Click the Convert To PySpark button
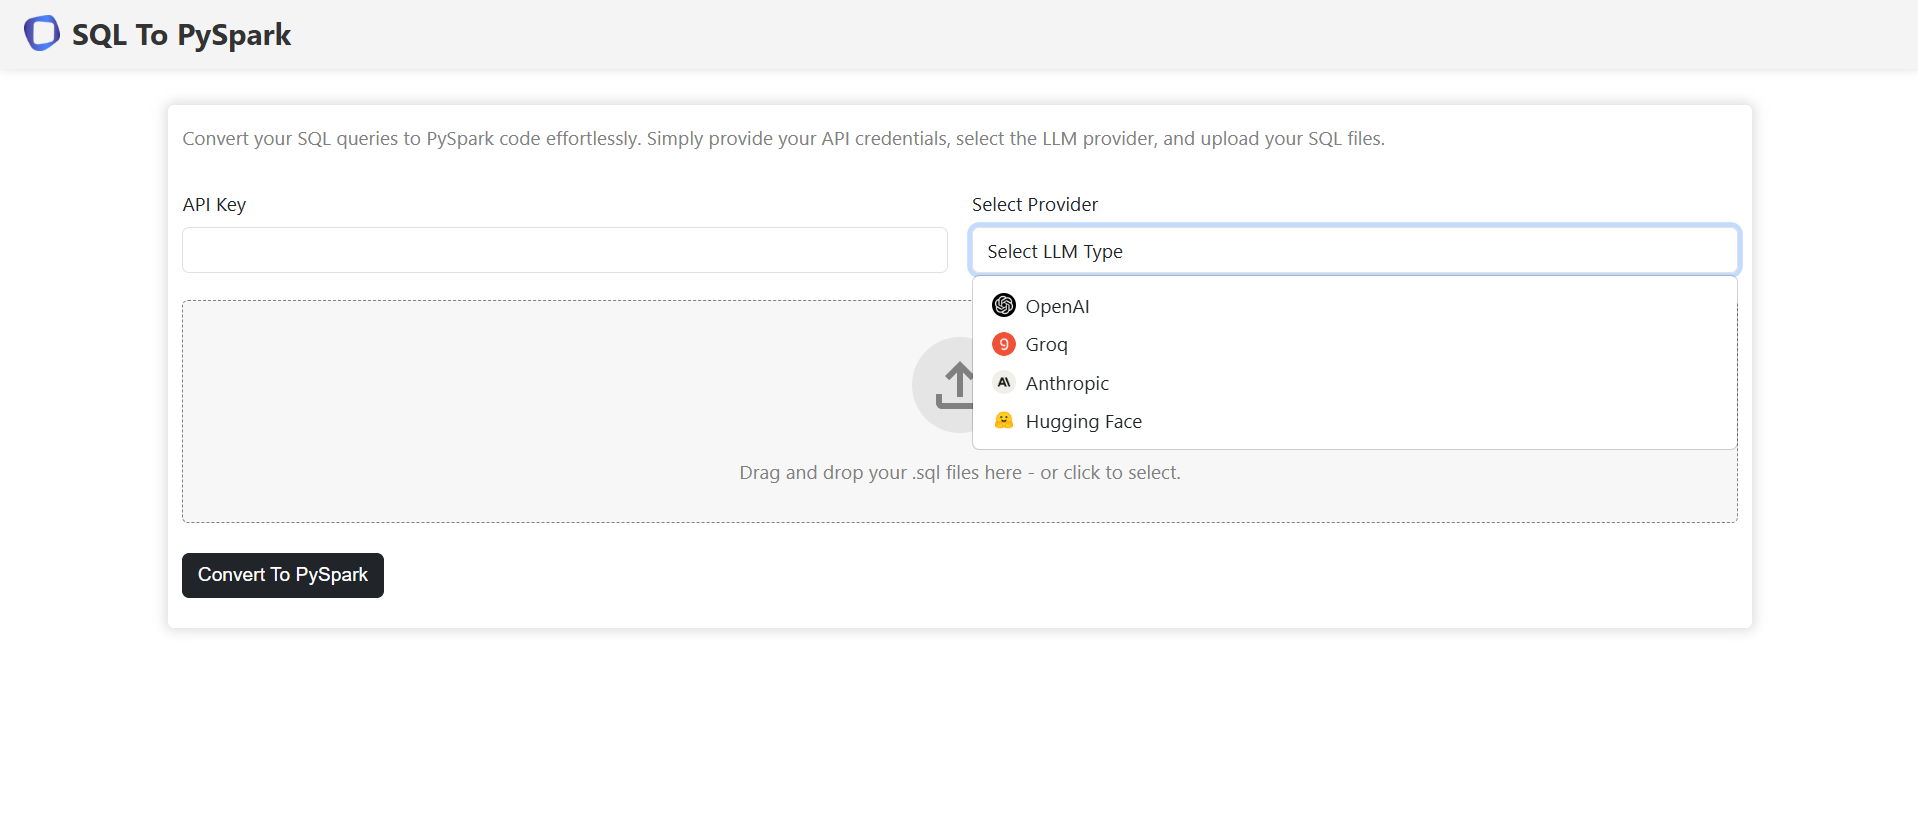 pyautogui.click(x=283, y=575)
